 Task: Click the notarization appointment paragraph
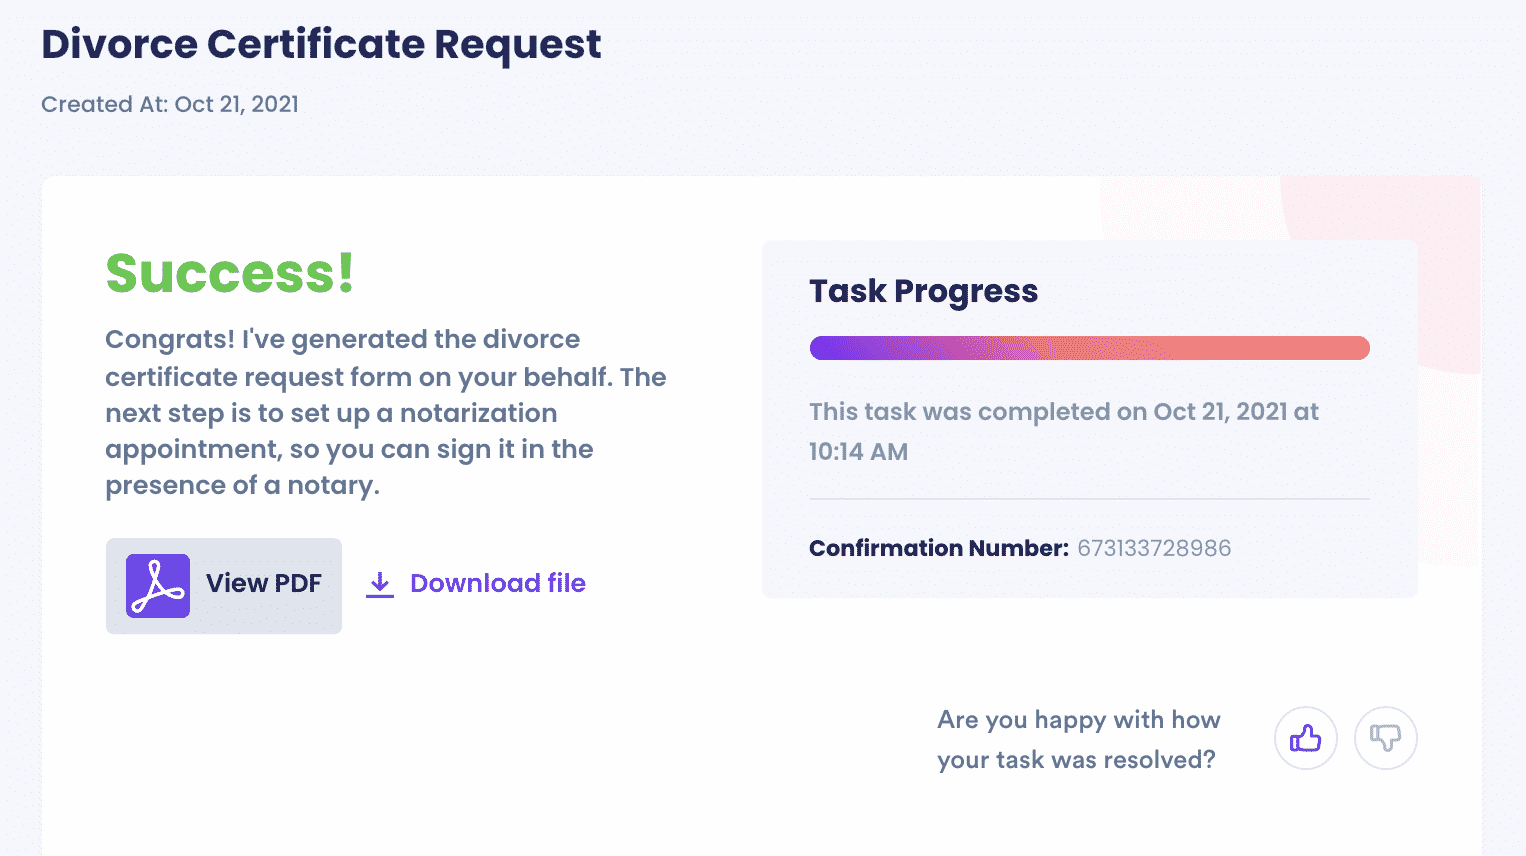click(386, 412)
